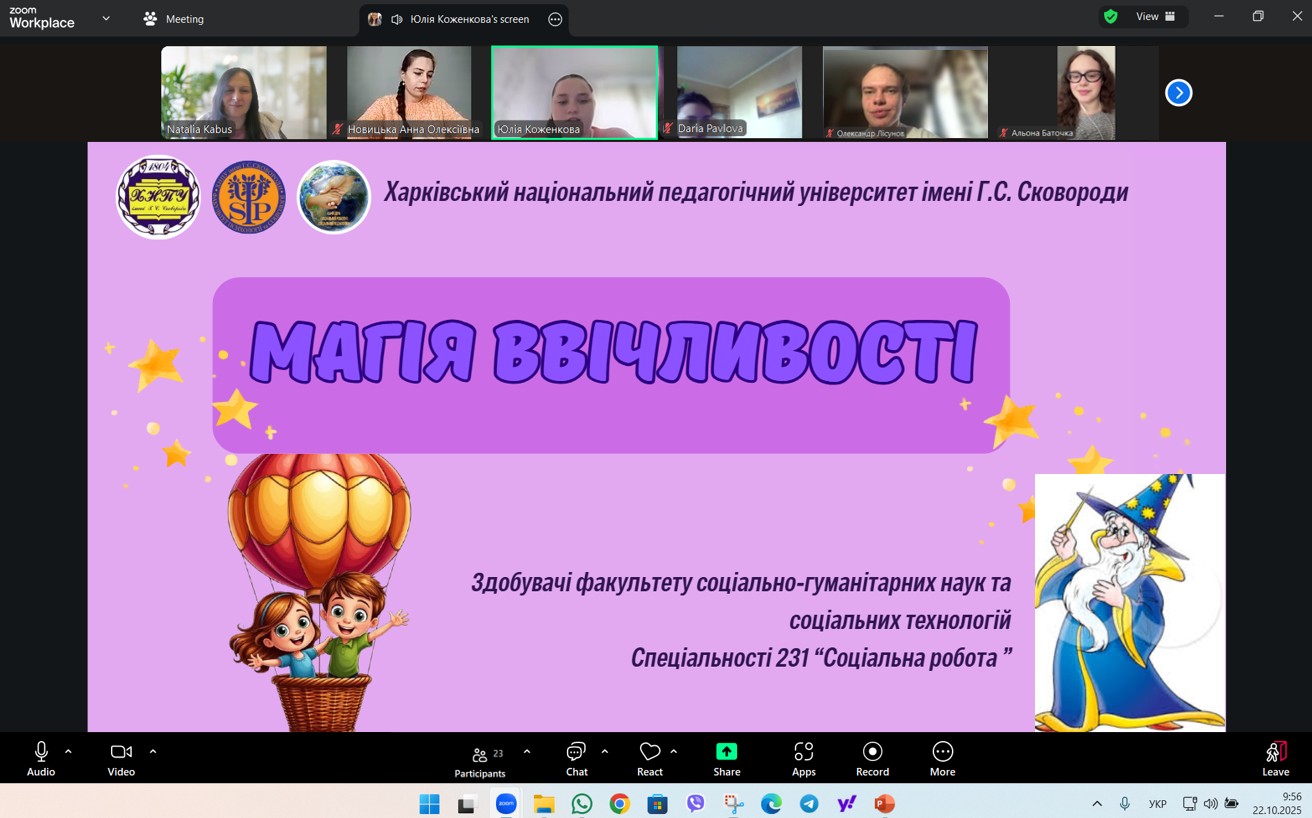This screenshot has width=1312, height=818.
Task: Expand the video settings arrow
Action: [153, 751]
